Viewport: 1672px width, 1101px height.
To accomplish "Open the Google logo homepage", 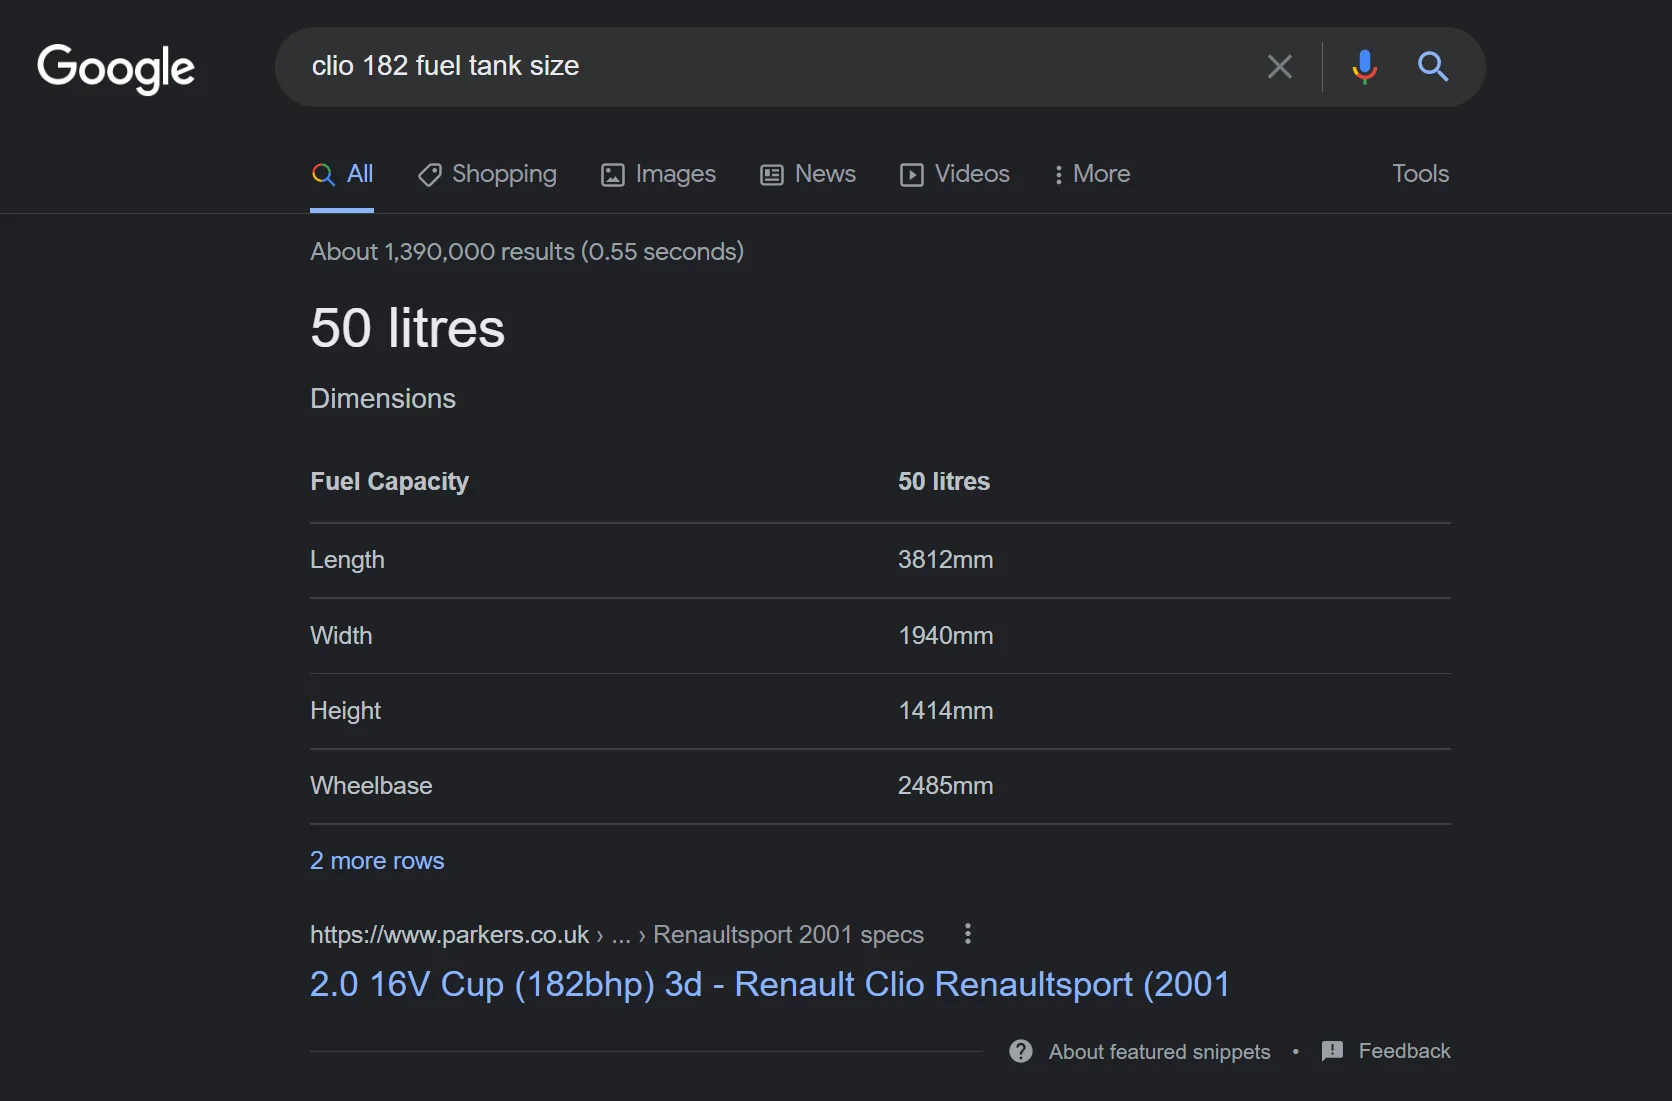I will tap(116, 68).
